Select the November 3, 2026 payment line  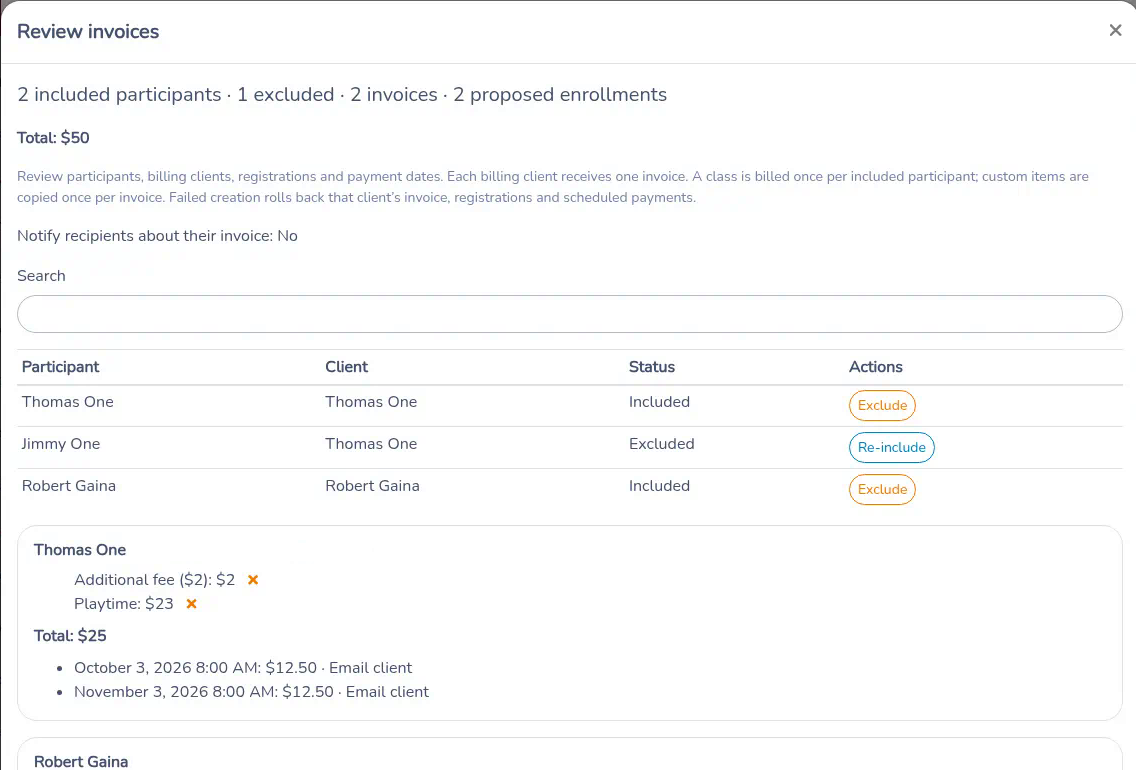tap(251, 692)
